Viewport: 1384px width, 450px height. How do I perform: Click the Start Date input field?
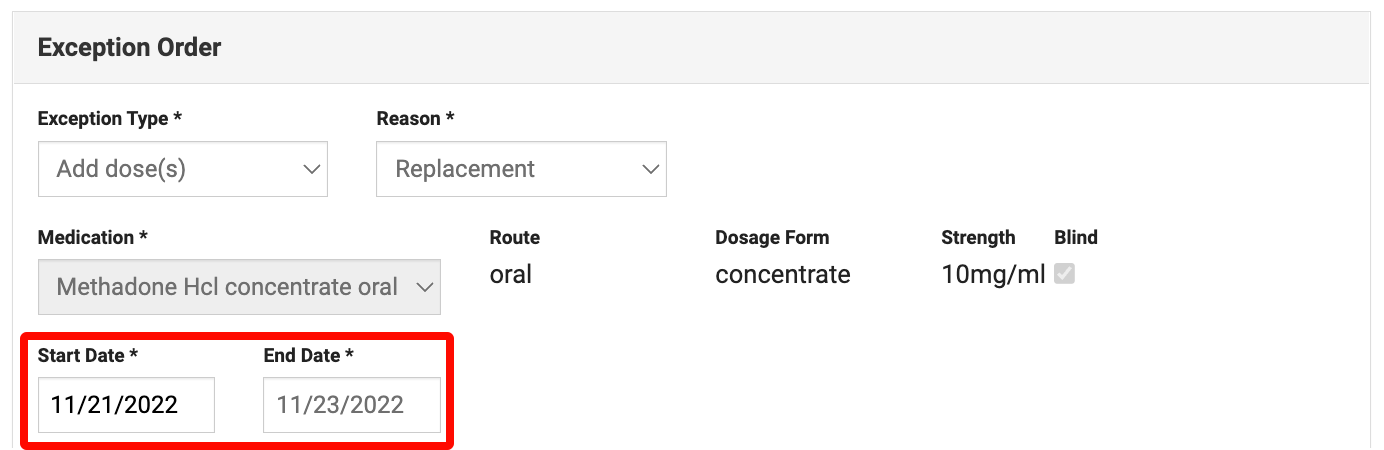pyautogui.click(x=126, y=405)
